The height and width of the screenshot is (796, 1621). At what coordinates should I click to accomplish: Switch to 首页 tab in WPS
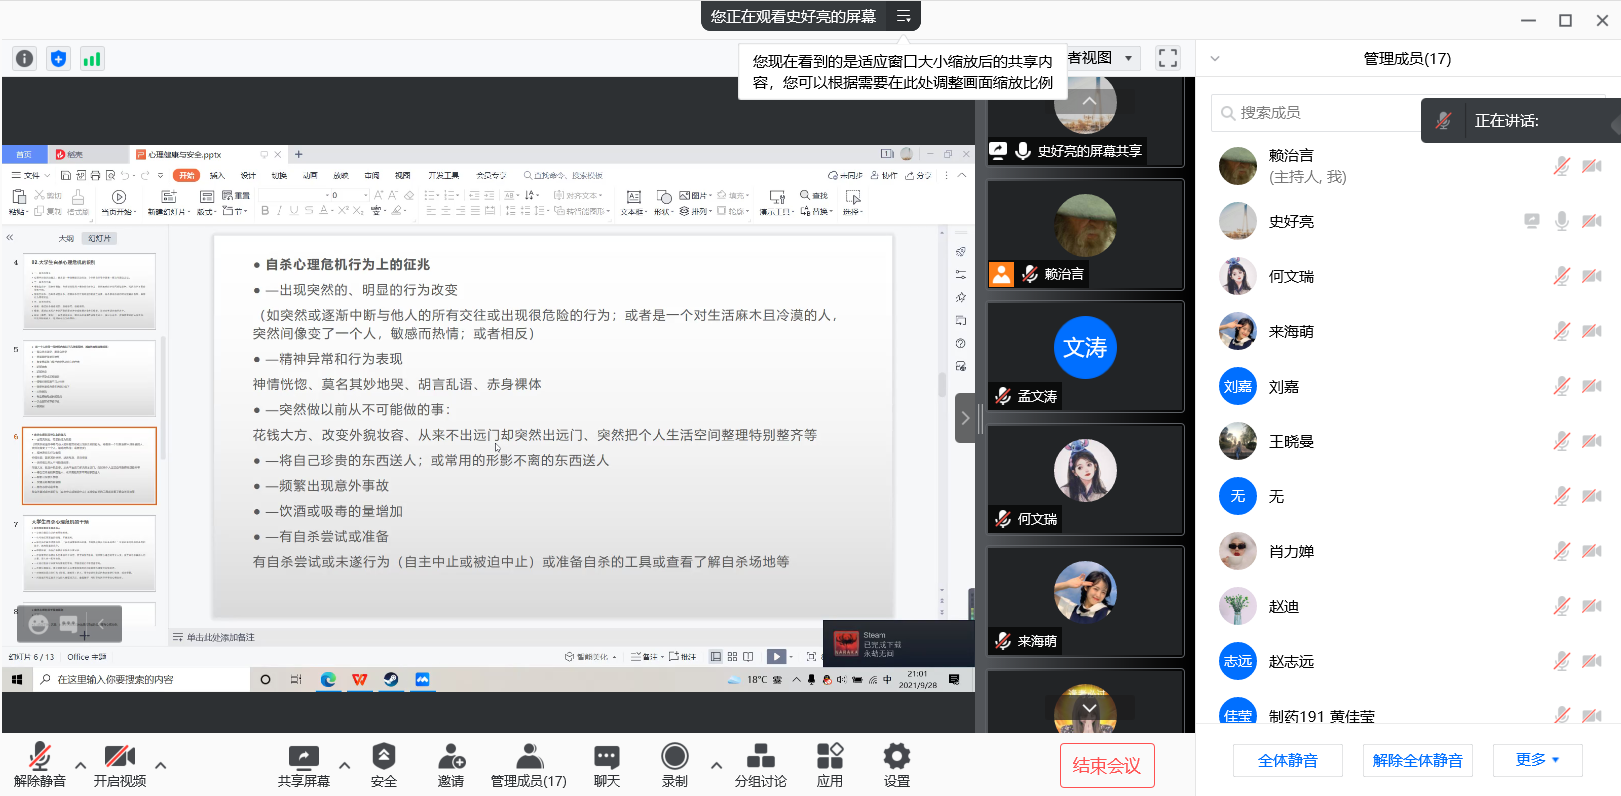[x=24, y=154]
